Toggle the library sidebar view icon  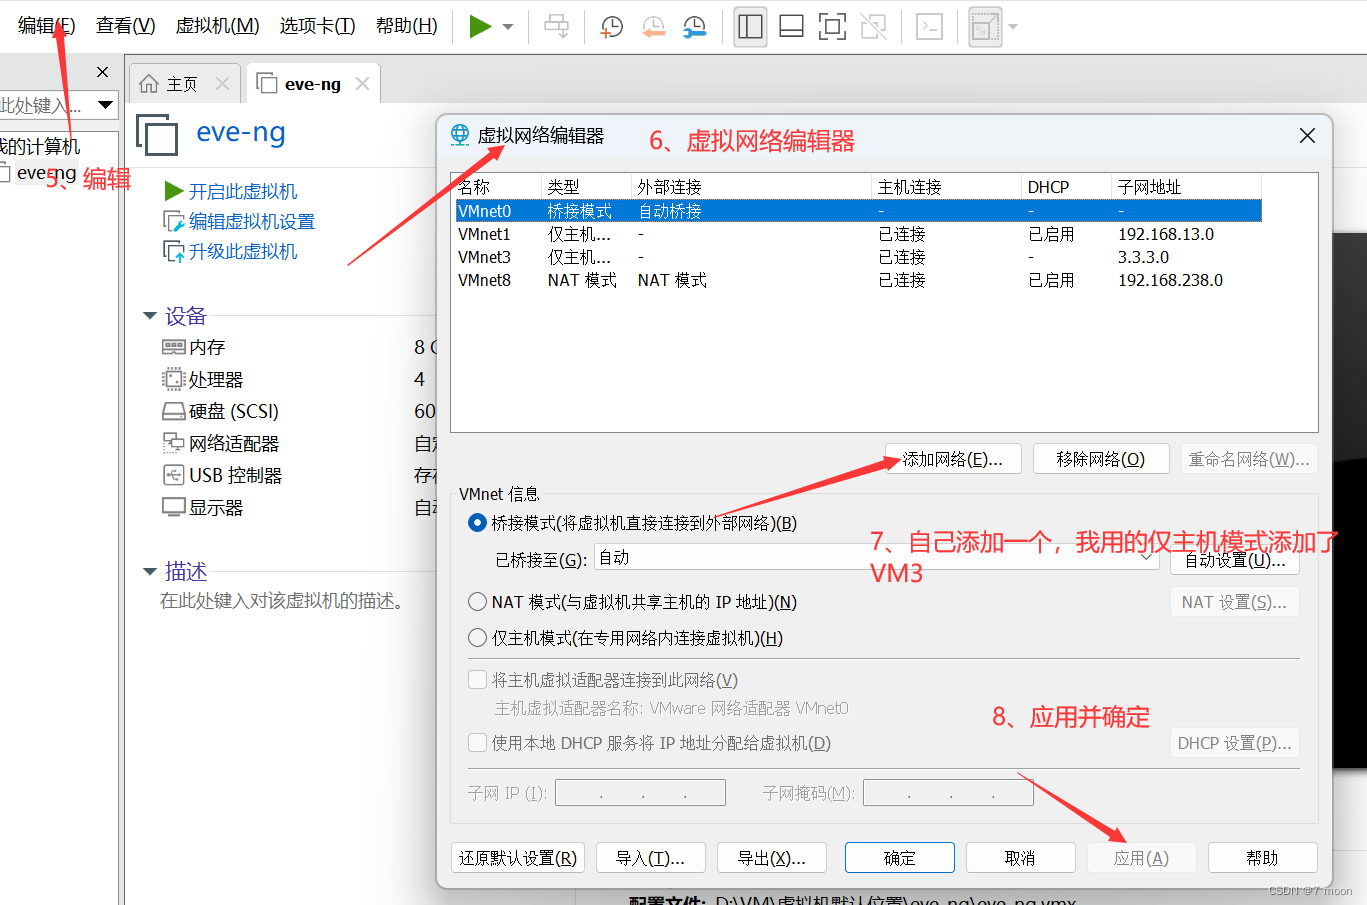click(x=750, y=27)
